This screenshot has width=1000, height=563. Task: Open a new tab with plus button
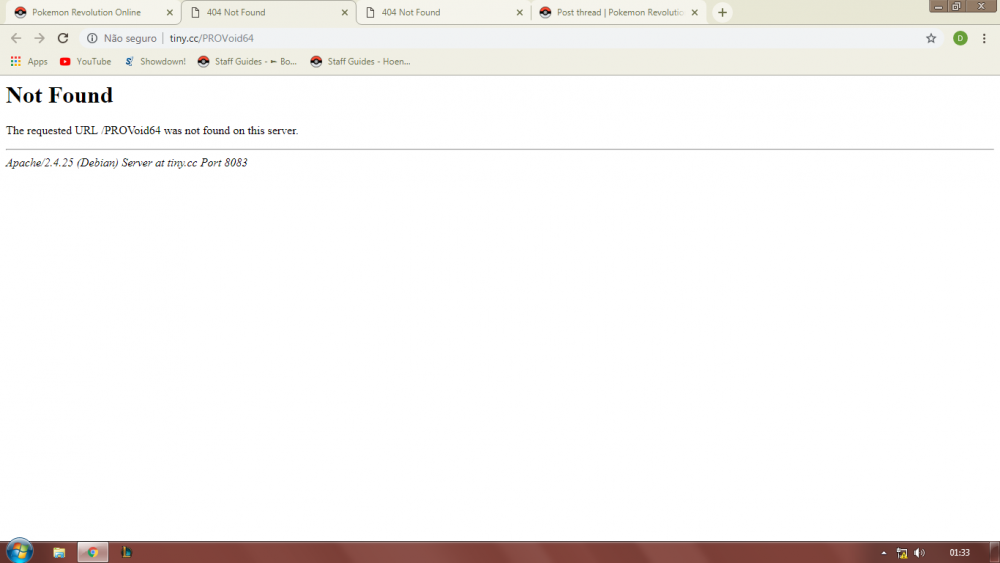(x=722, y=13)
